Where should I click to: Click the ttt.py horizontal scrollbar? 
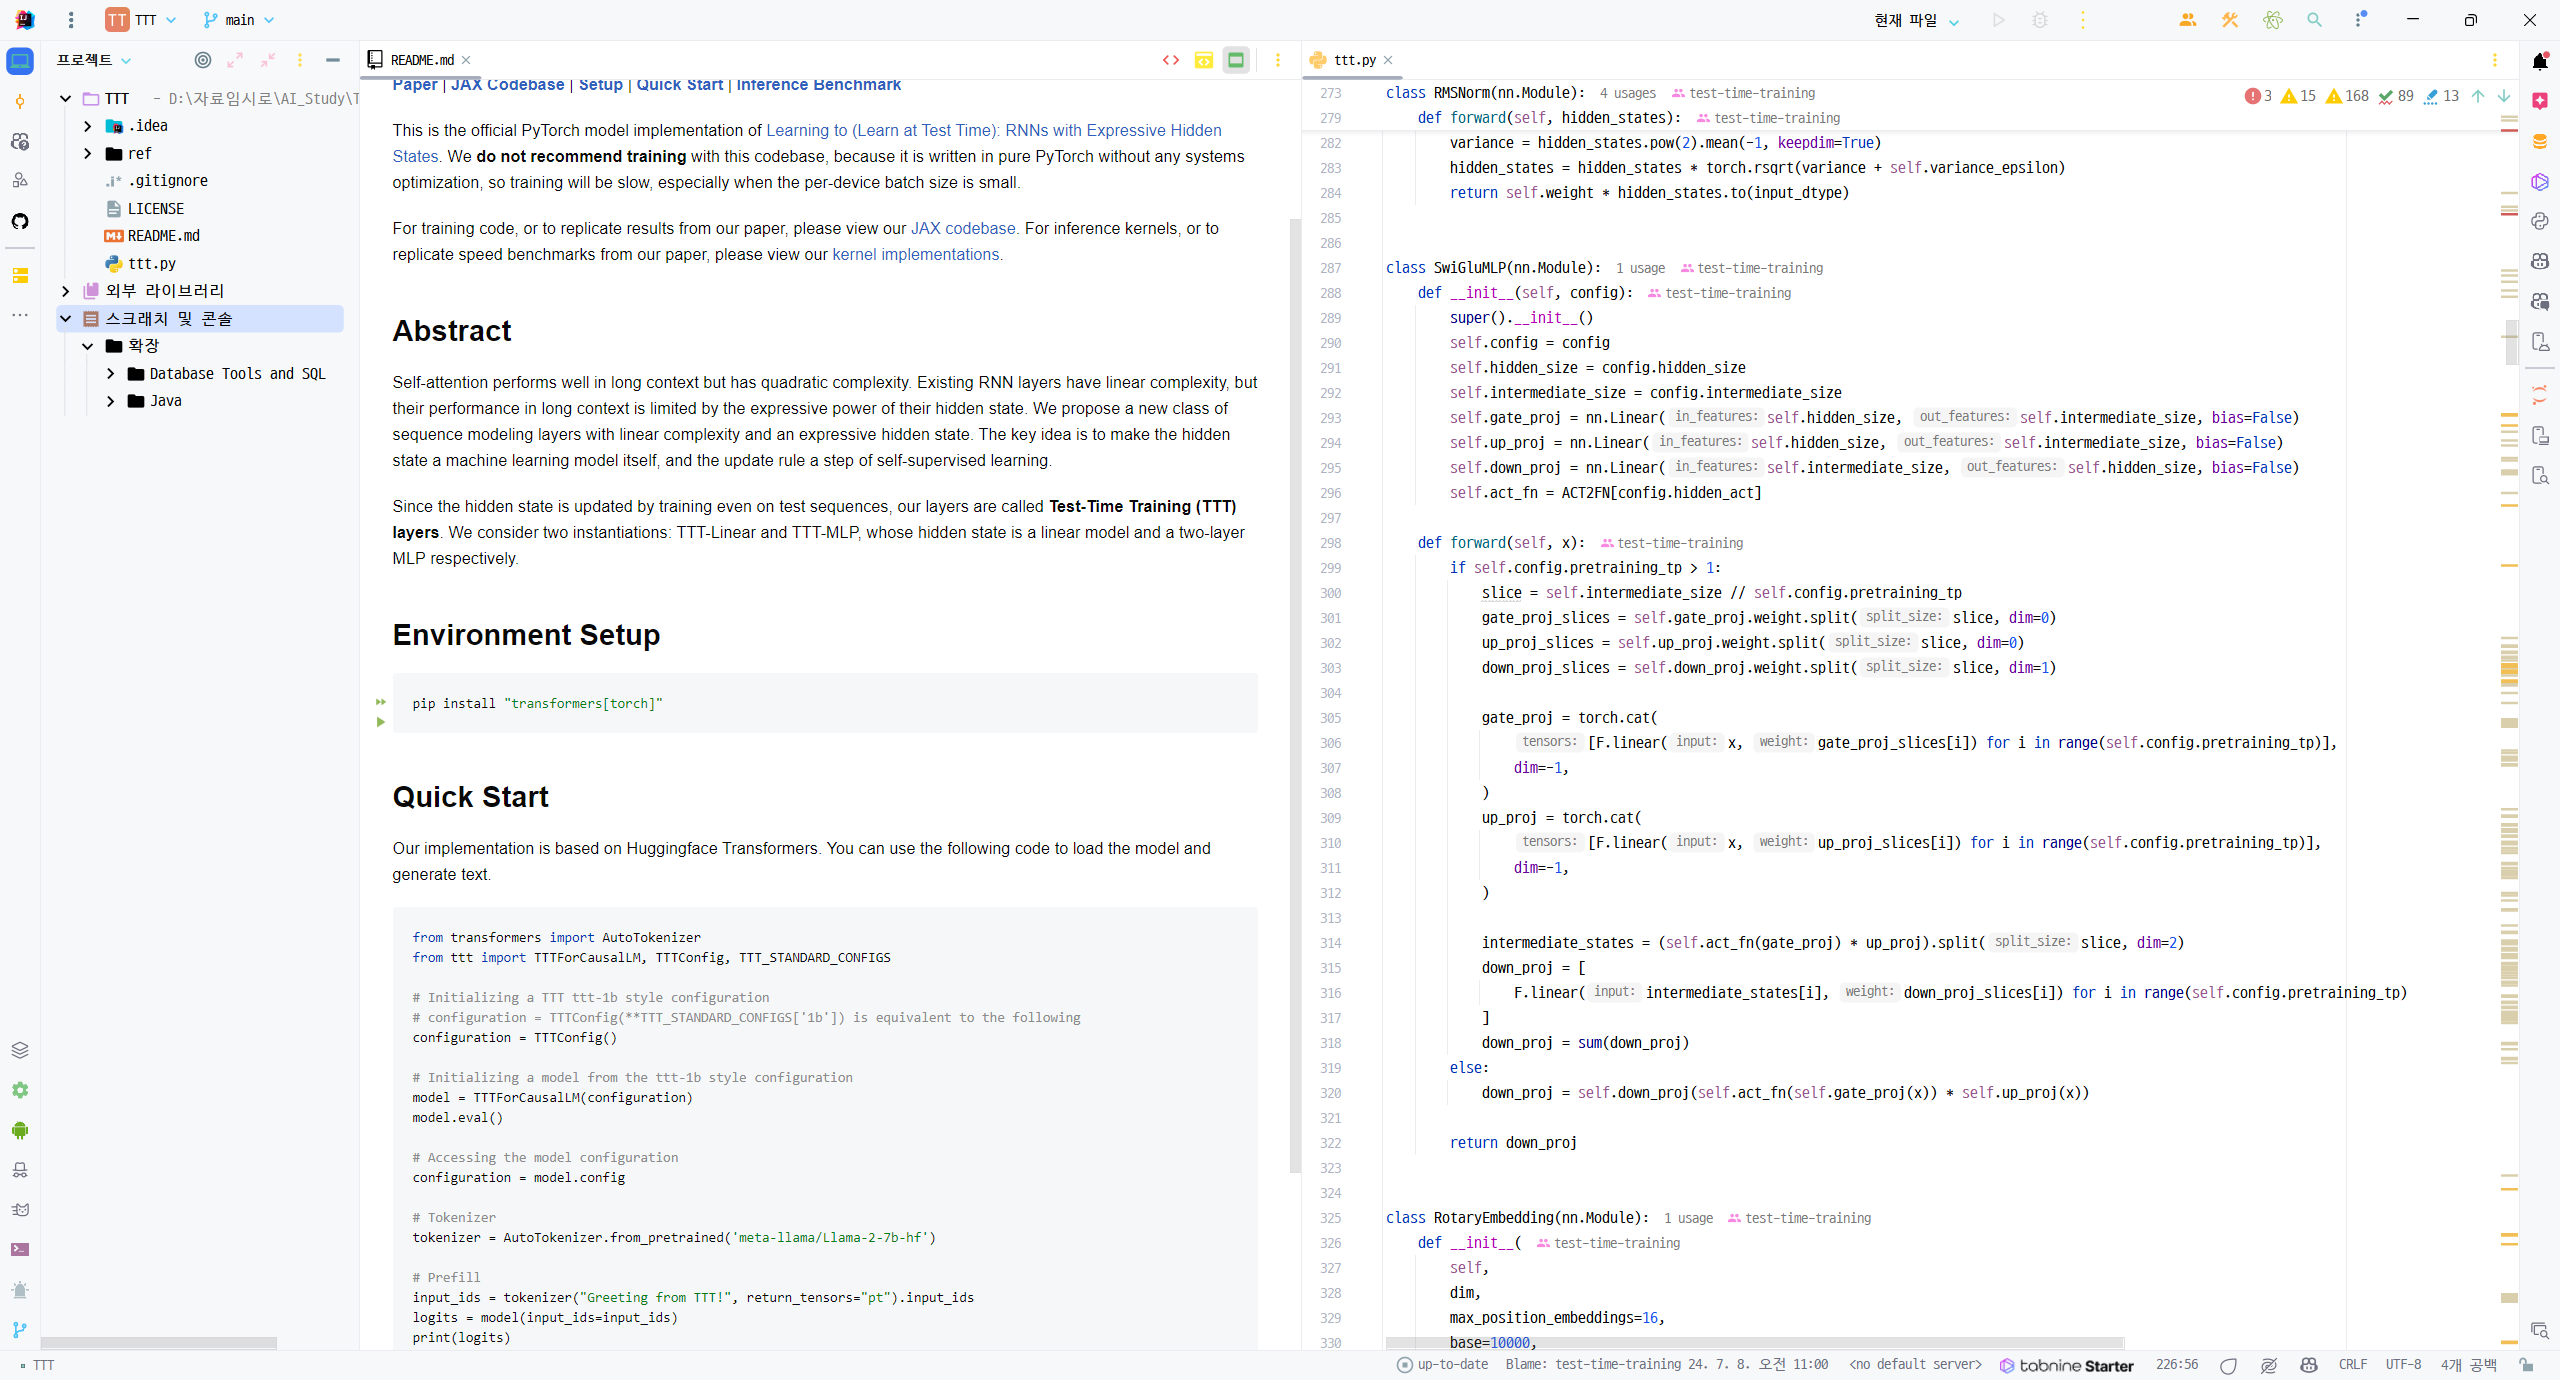[x=1754, y=1343]
